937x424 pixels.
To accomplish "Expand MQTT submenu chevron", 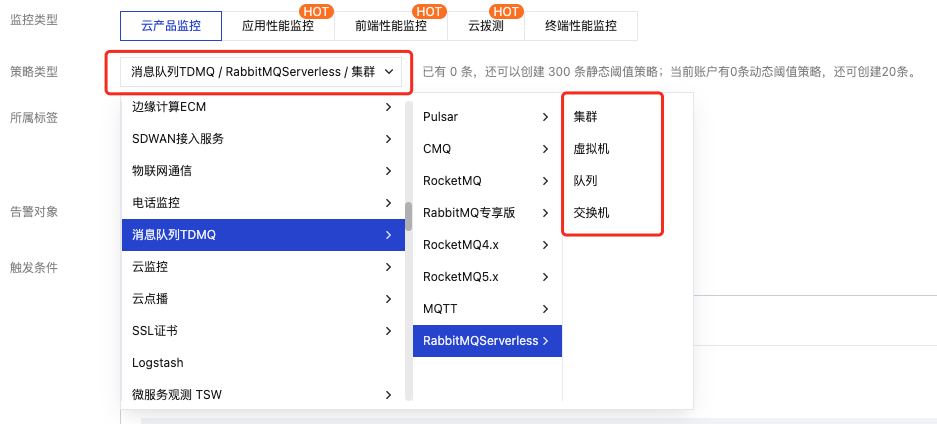I will click(545, 309).
